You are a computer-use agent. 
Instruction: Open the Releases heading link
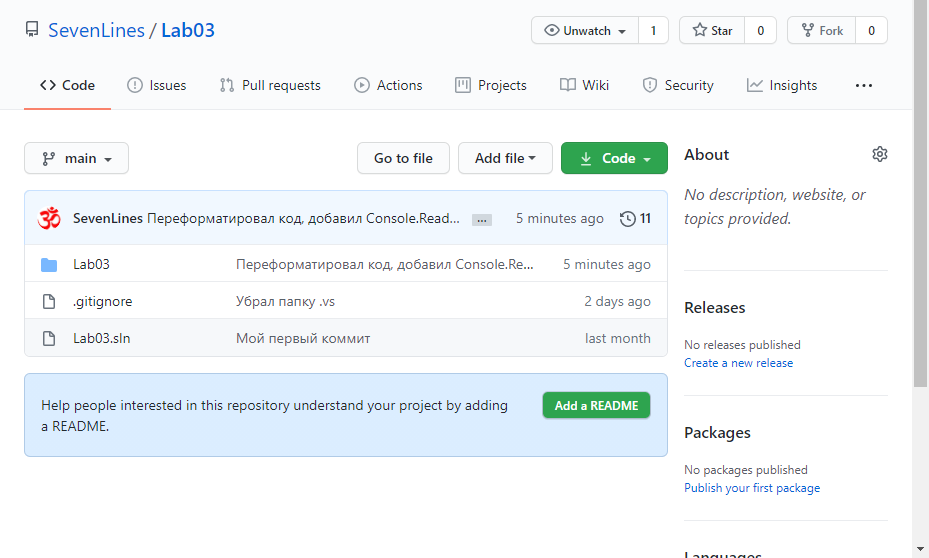715,308
